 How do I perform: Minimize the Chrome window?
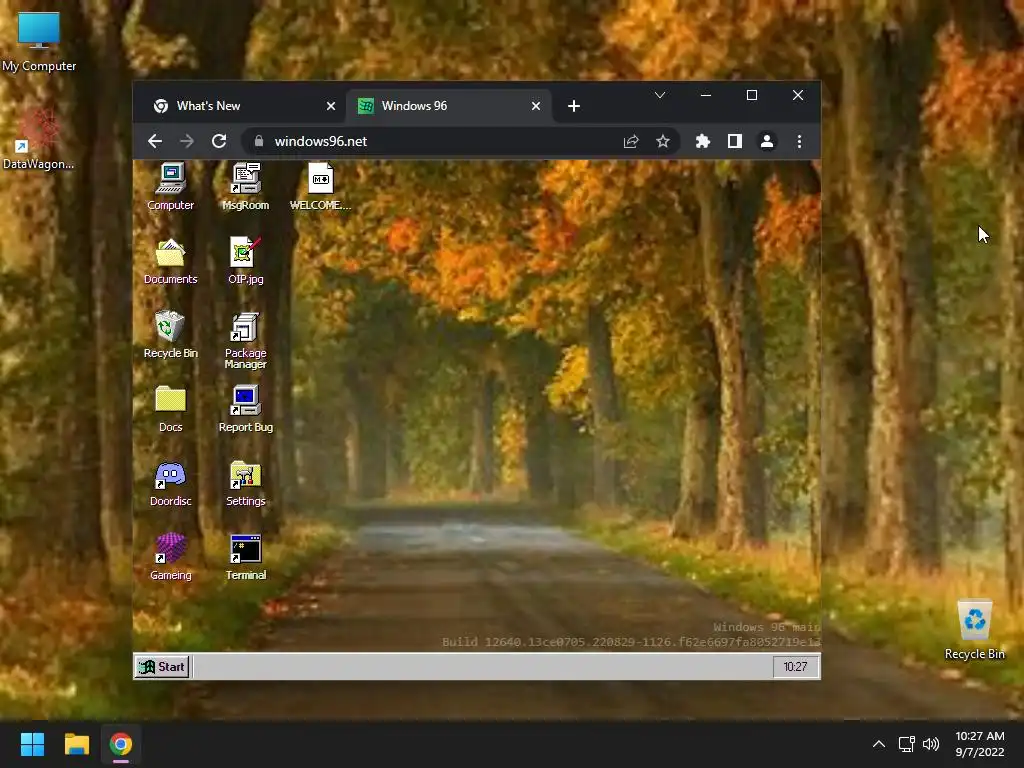pos(705,95)
